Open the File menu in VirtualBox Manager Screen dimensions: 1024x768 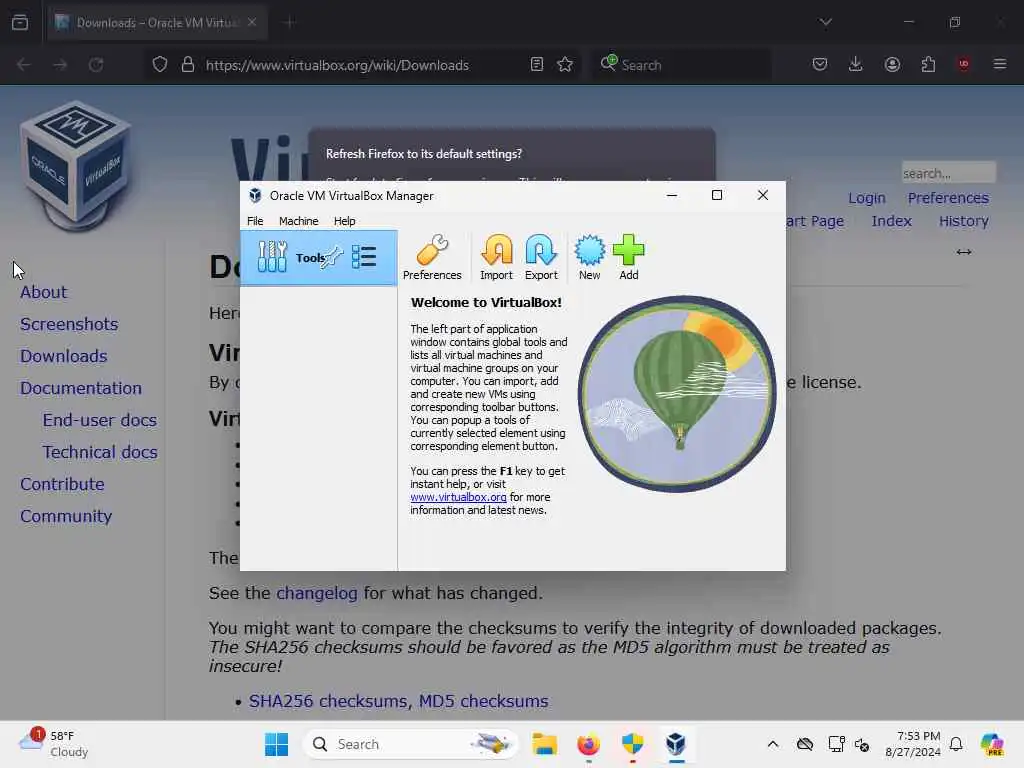tap(255, 221)
